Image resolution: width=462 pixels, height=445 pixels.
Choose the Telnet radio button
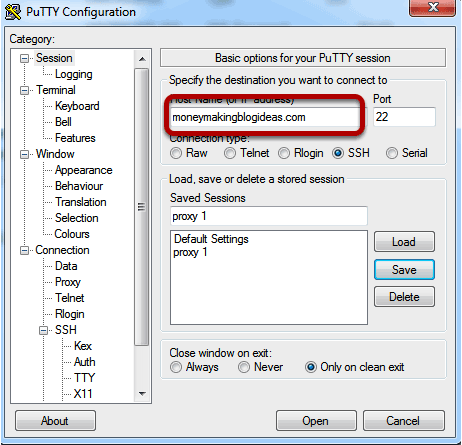230,153
